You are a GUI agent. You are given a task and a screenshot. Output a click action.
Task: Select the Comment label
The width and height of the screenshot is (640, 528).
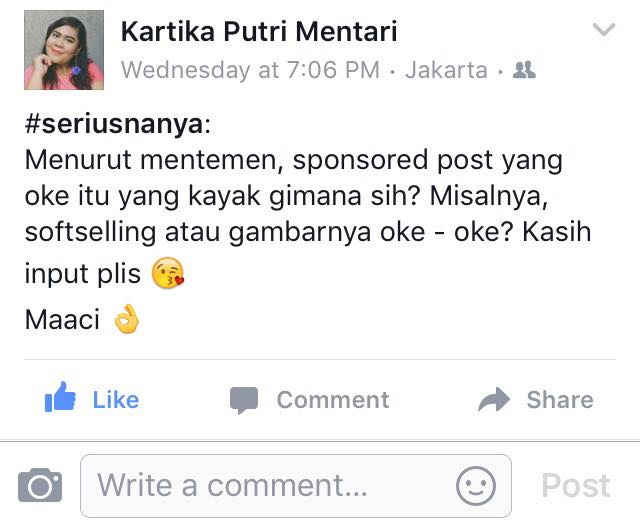coord(333,400)
